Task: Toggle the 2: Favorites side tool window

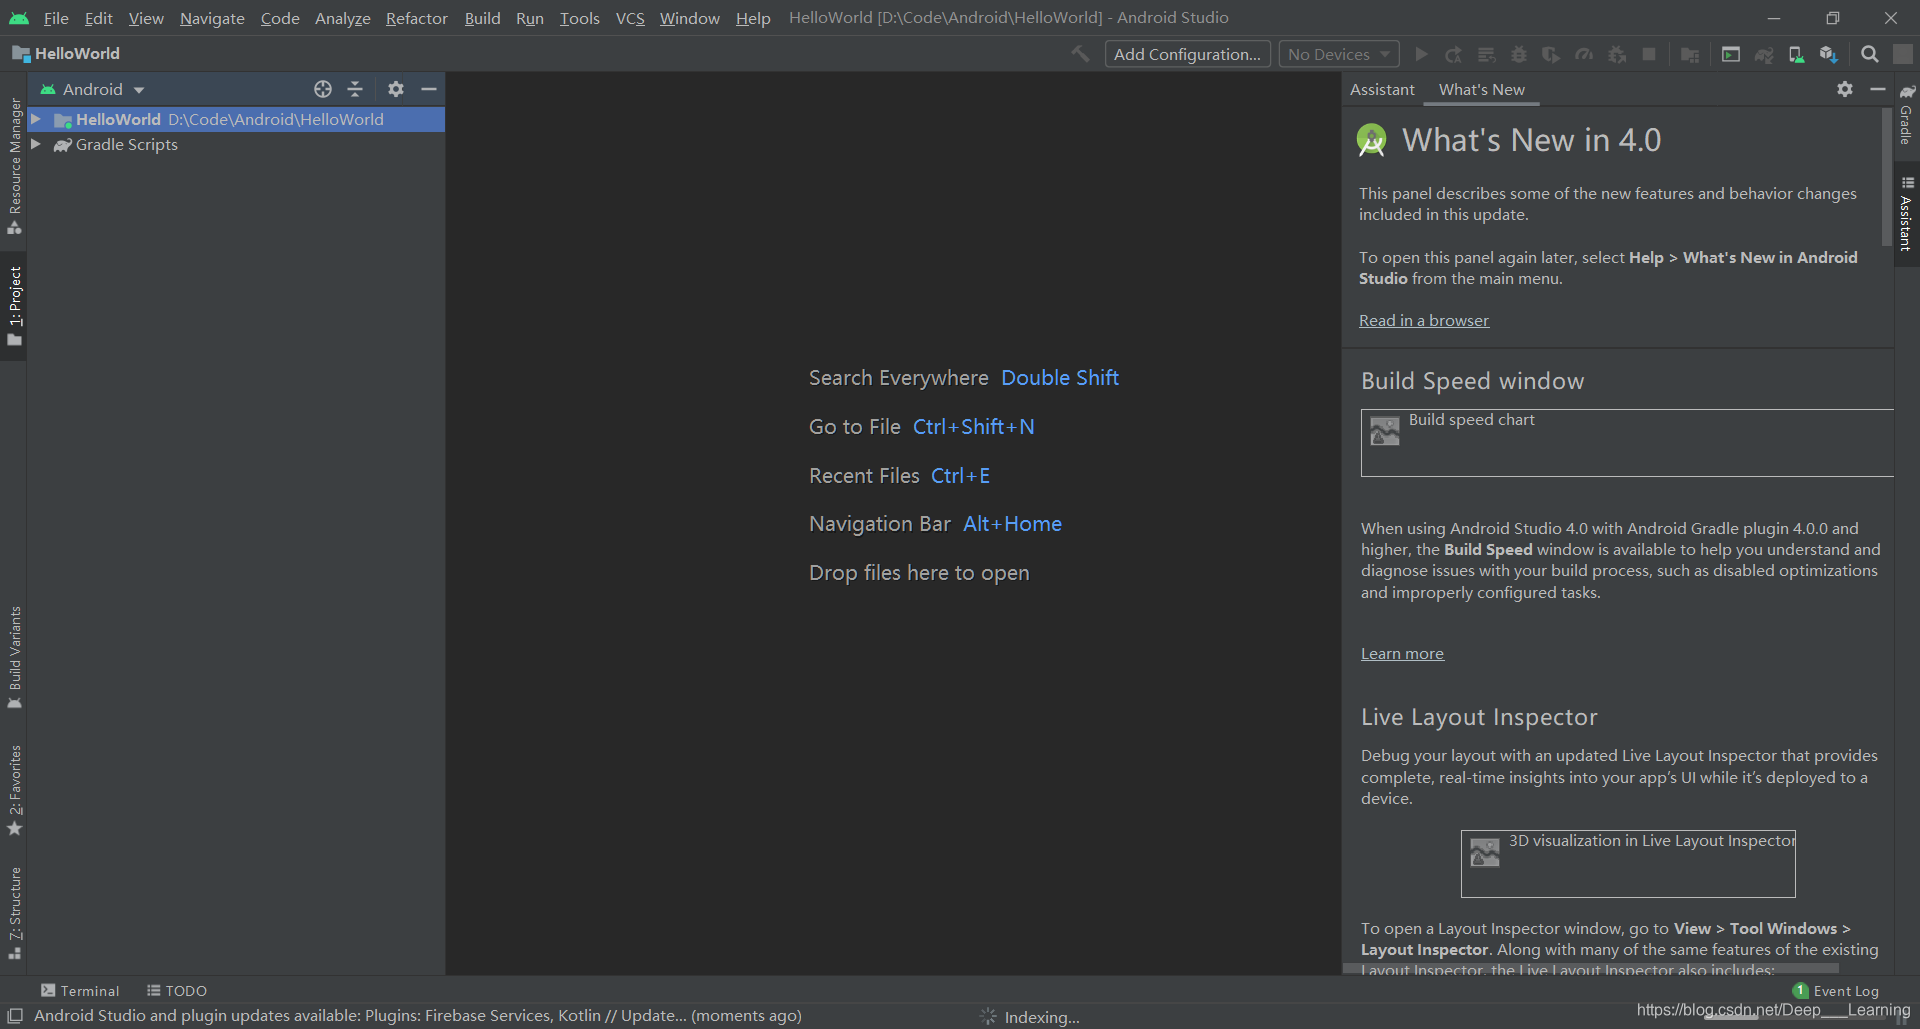Action: (x=14, y=791)
